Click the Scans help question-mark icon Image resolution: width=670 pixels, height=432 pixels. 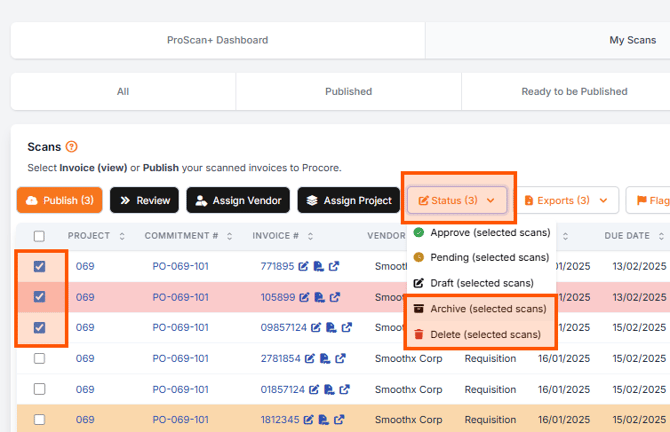point(71,147)
